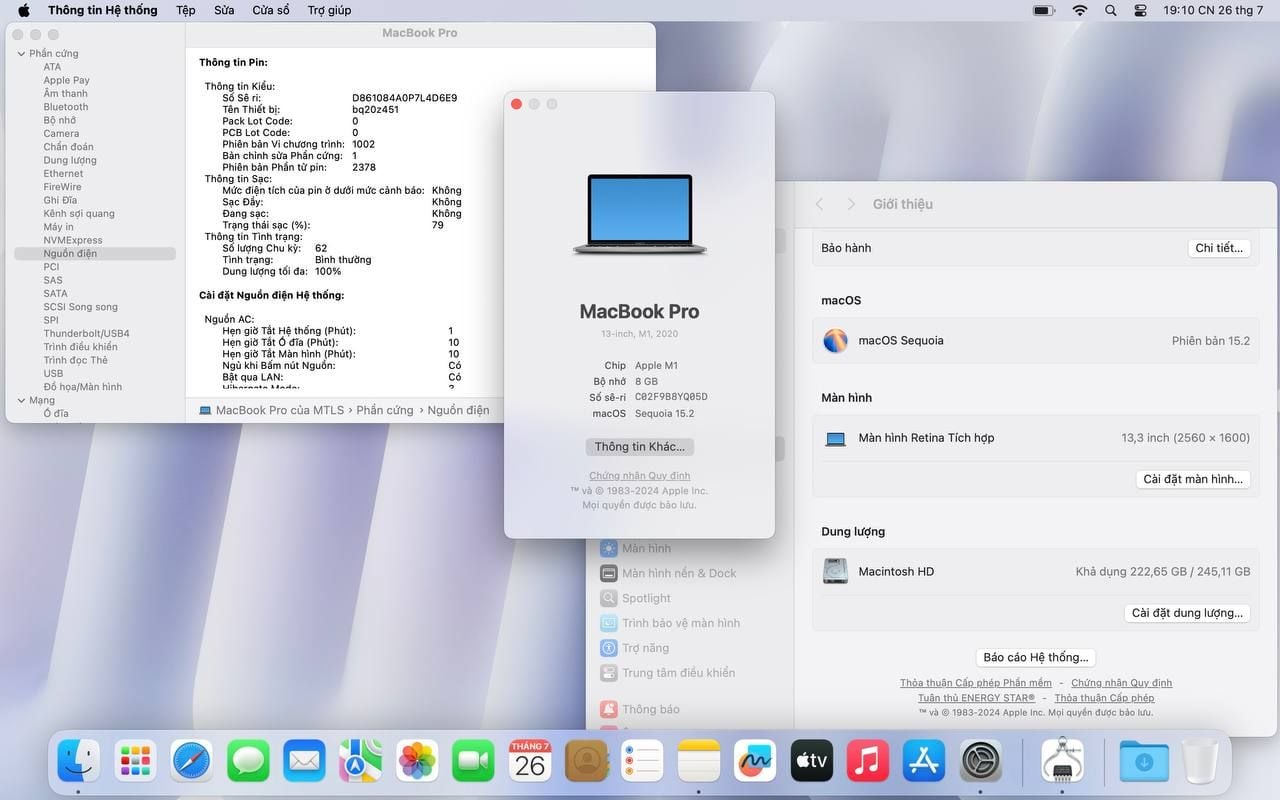Select Bluetooth in hardware tree
Screen dimensions: 1280x800
pos(66,107)
